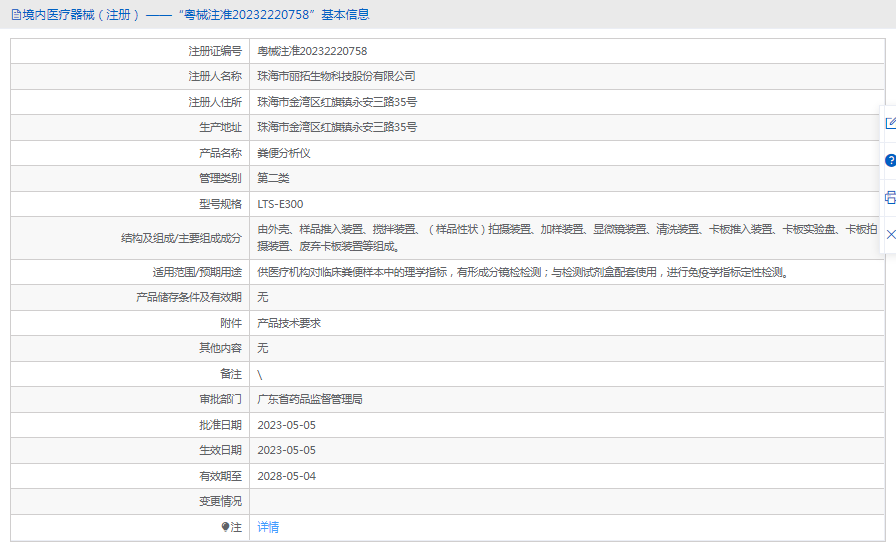Select the 审批部门 label

(220, 399)
